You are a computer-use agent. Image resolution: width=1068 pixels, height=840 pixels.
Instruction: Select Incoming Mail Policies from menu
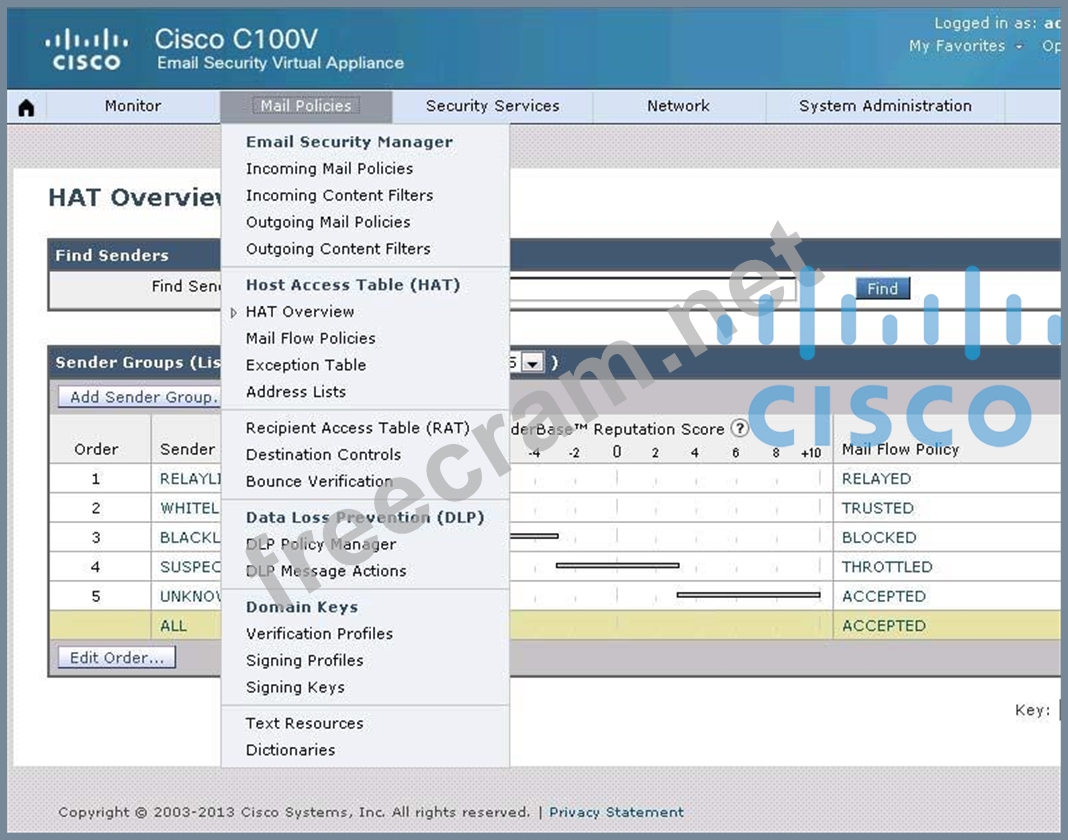coord(329,169)
